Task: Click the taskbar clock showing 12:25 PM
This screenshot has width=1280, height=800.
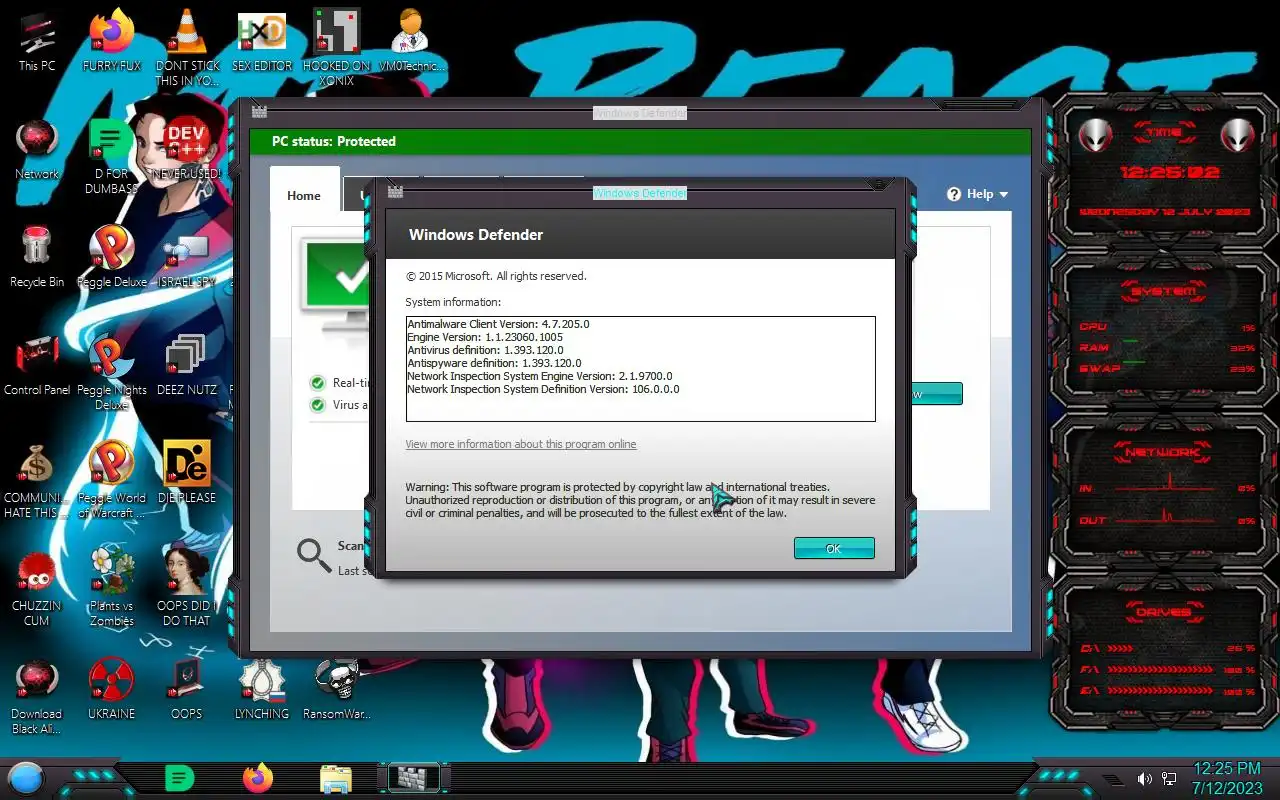Action: [x=1226, y=777]
